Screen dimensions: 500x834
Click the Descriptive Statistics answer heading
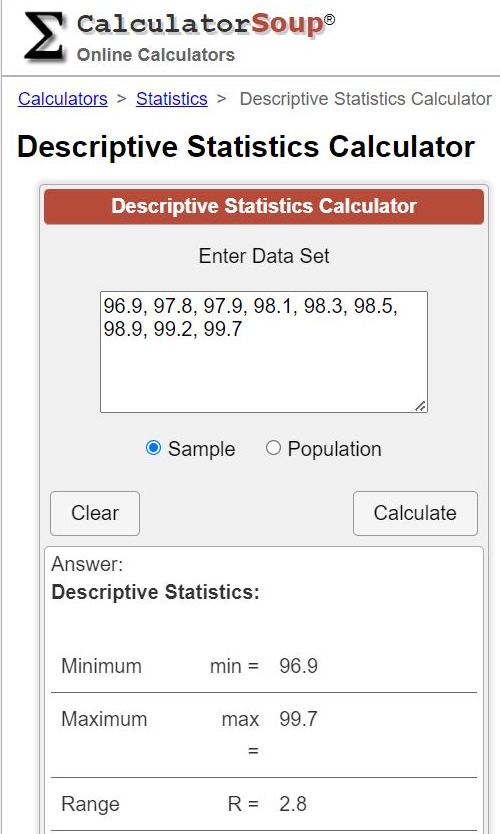155,592
